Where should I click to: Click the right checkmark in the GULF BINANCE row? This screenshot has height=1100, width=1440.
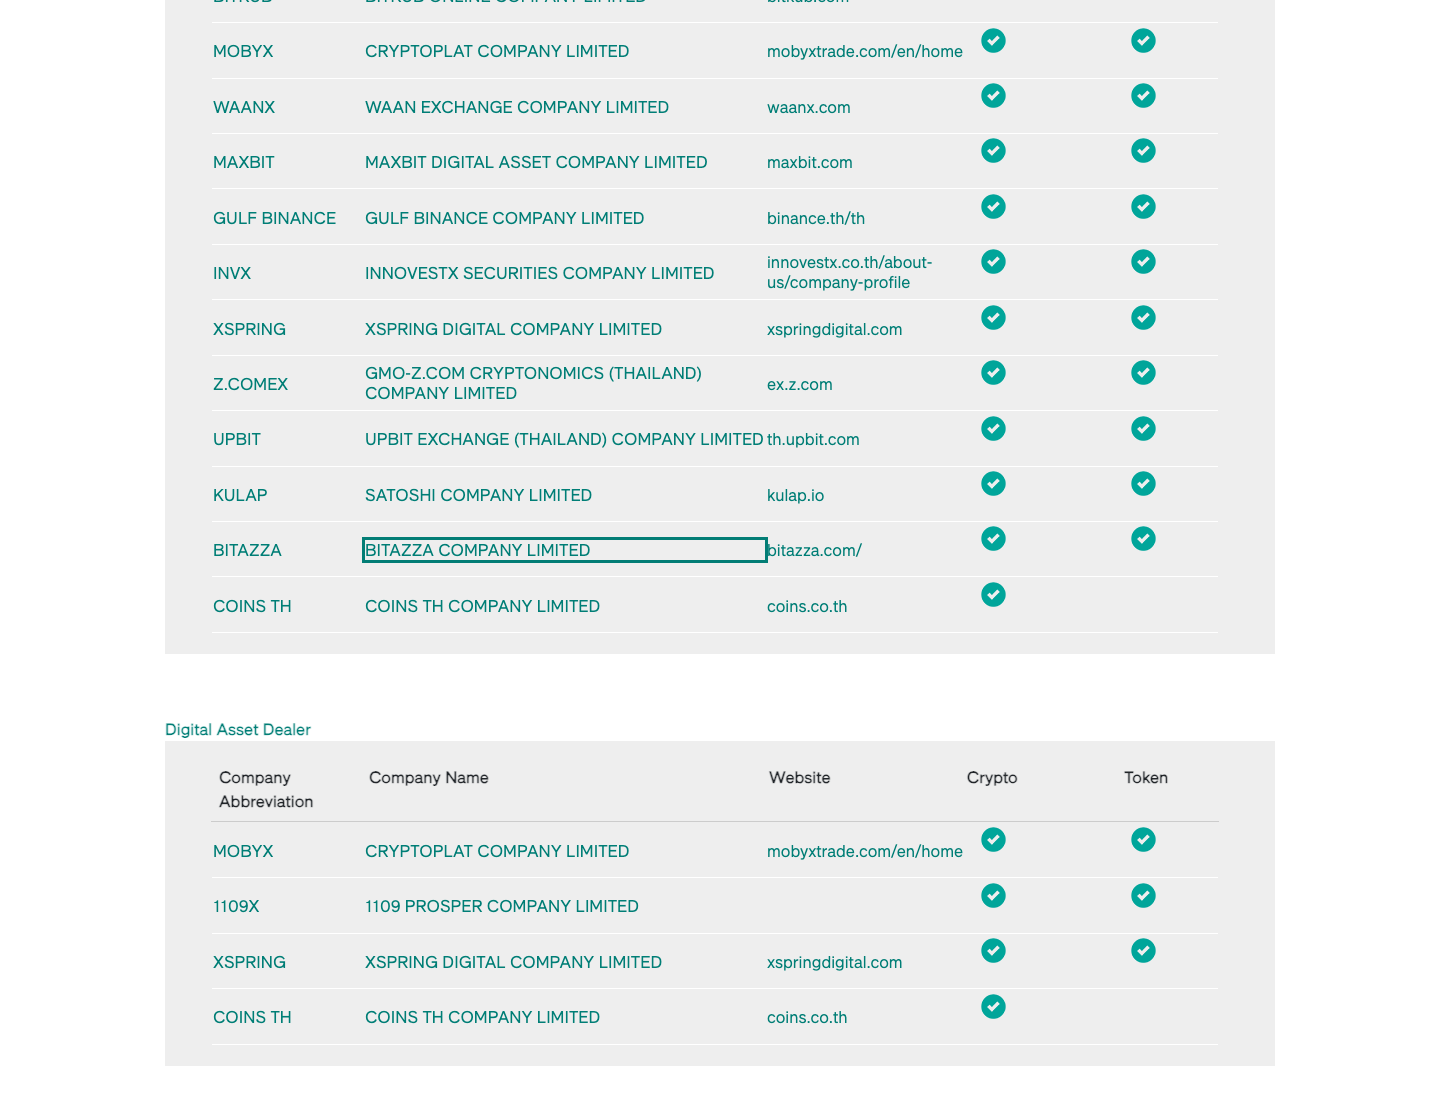tap(1143, 207)
